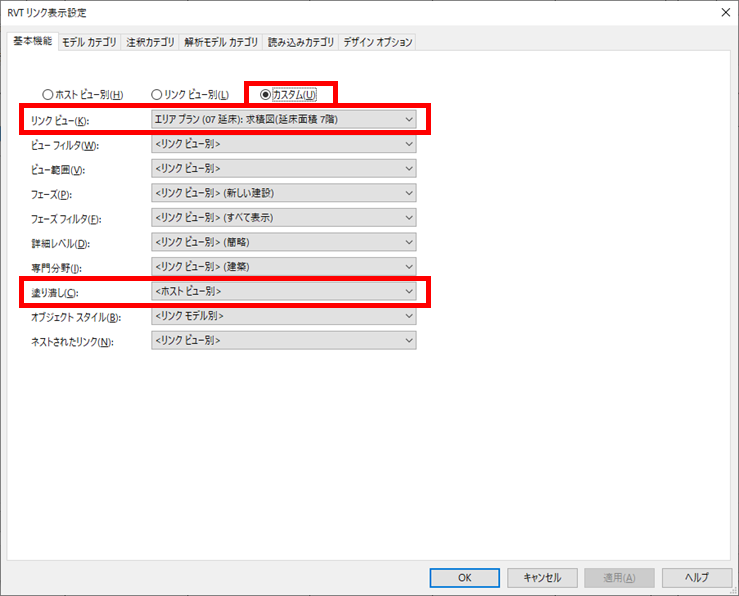Click the ネストされたリンク(N) label
The image size is (739, 596).
tap(72, 342)
